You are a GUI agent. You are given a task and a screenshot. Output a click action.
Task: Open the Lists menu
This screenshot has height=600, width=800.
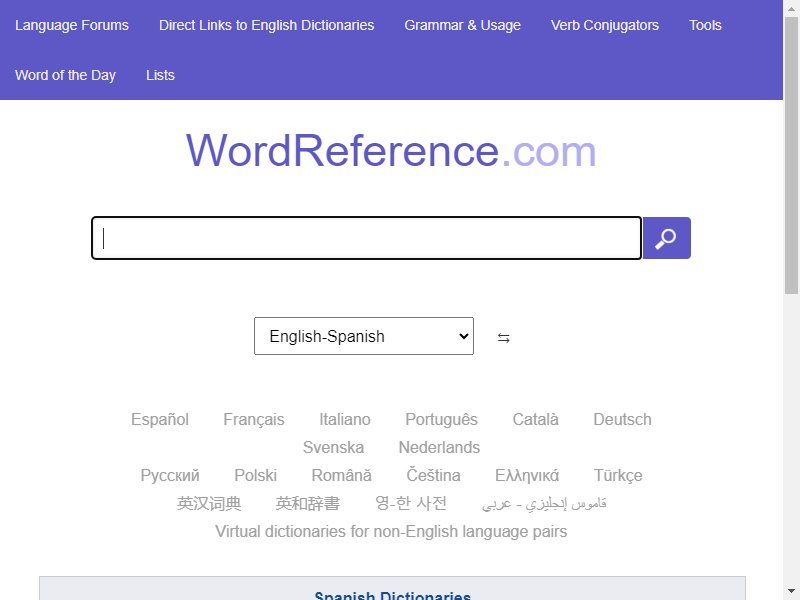(x=160, y=75)
